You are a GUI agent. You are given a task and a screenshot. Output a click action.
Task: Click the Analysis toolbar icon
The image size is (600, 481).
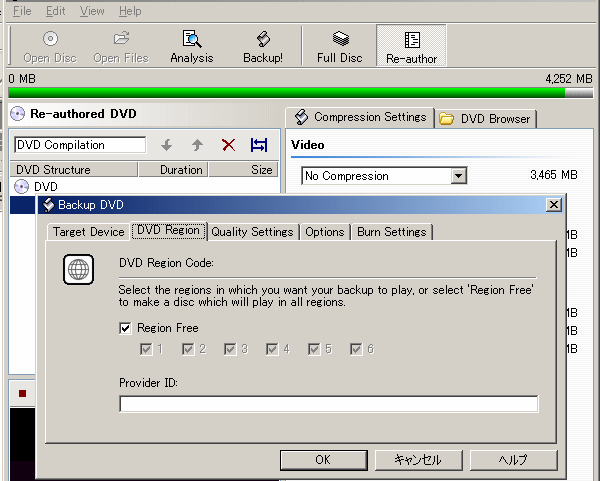tap(191, 46)
